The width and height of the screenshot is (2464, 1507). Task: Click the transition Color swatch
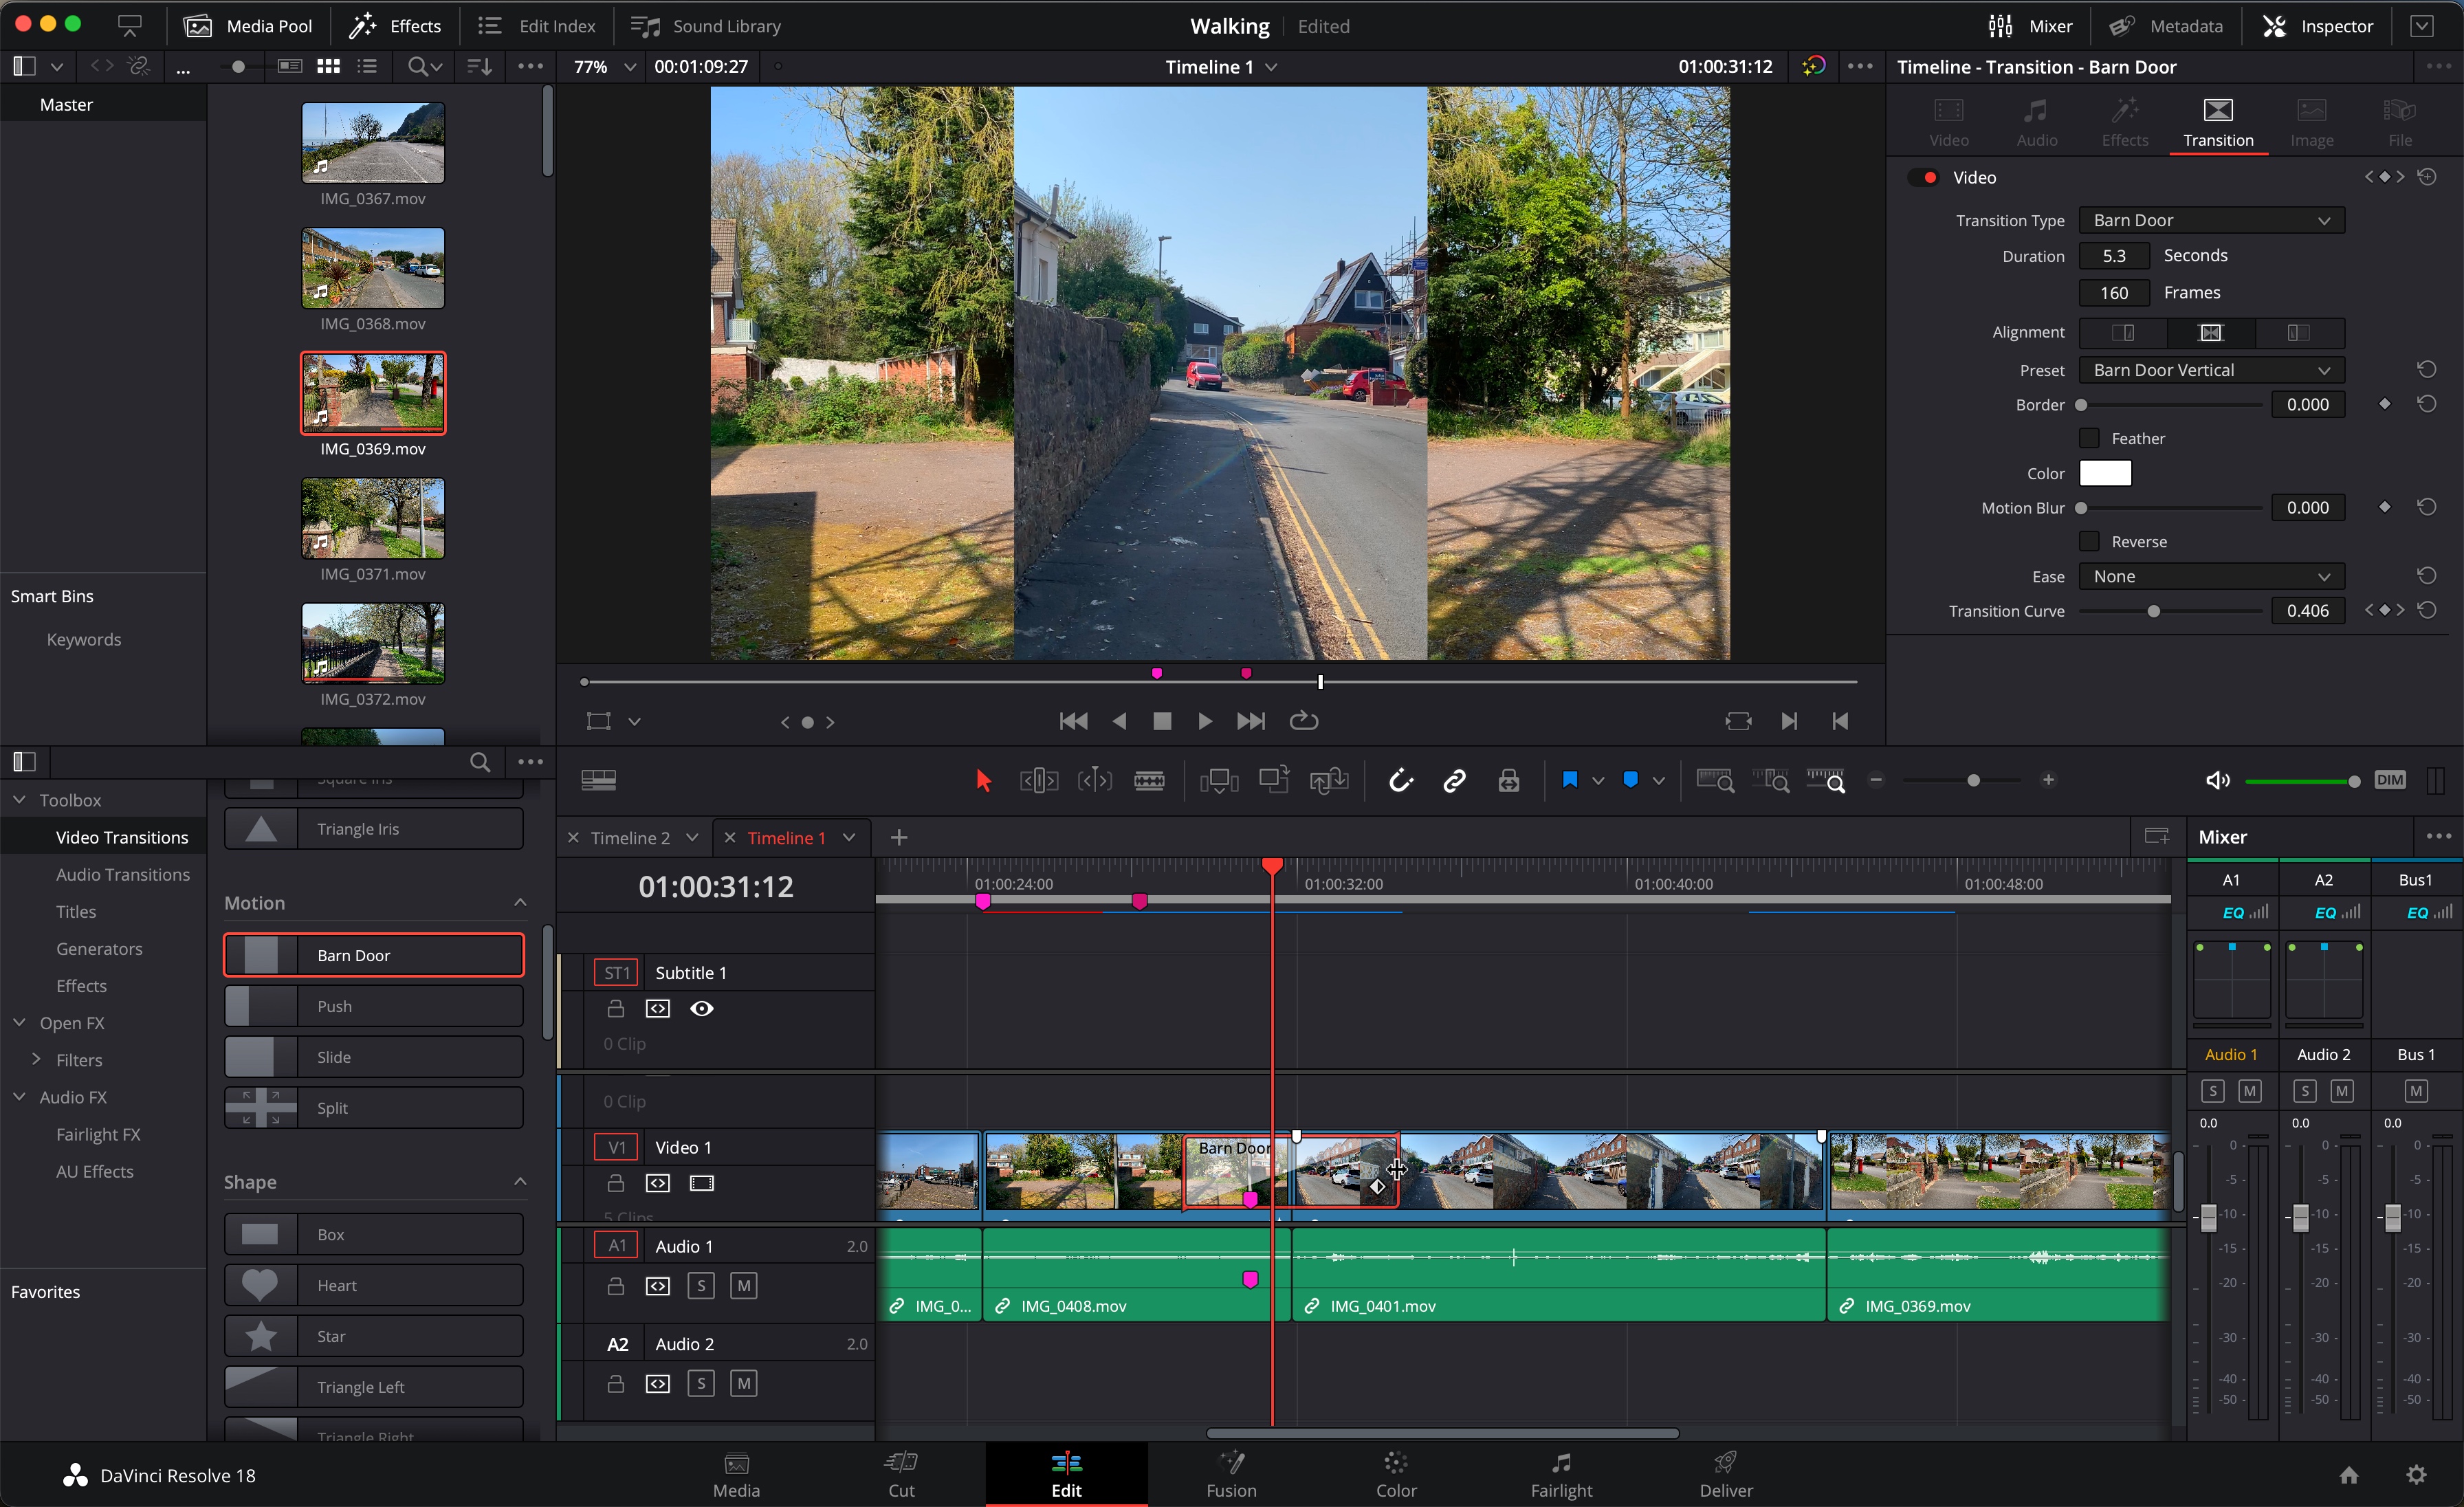[x=2106, y=472]
